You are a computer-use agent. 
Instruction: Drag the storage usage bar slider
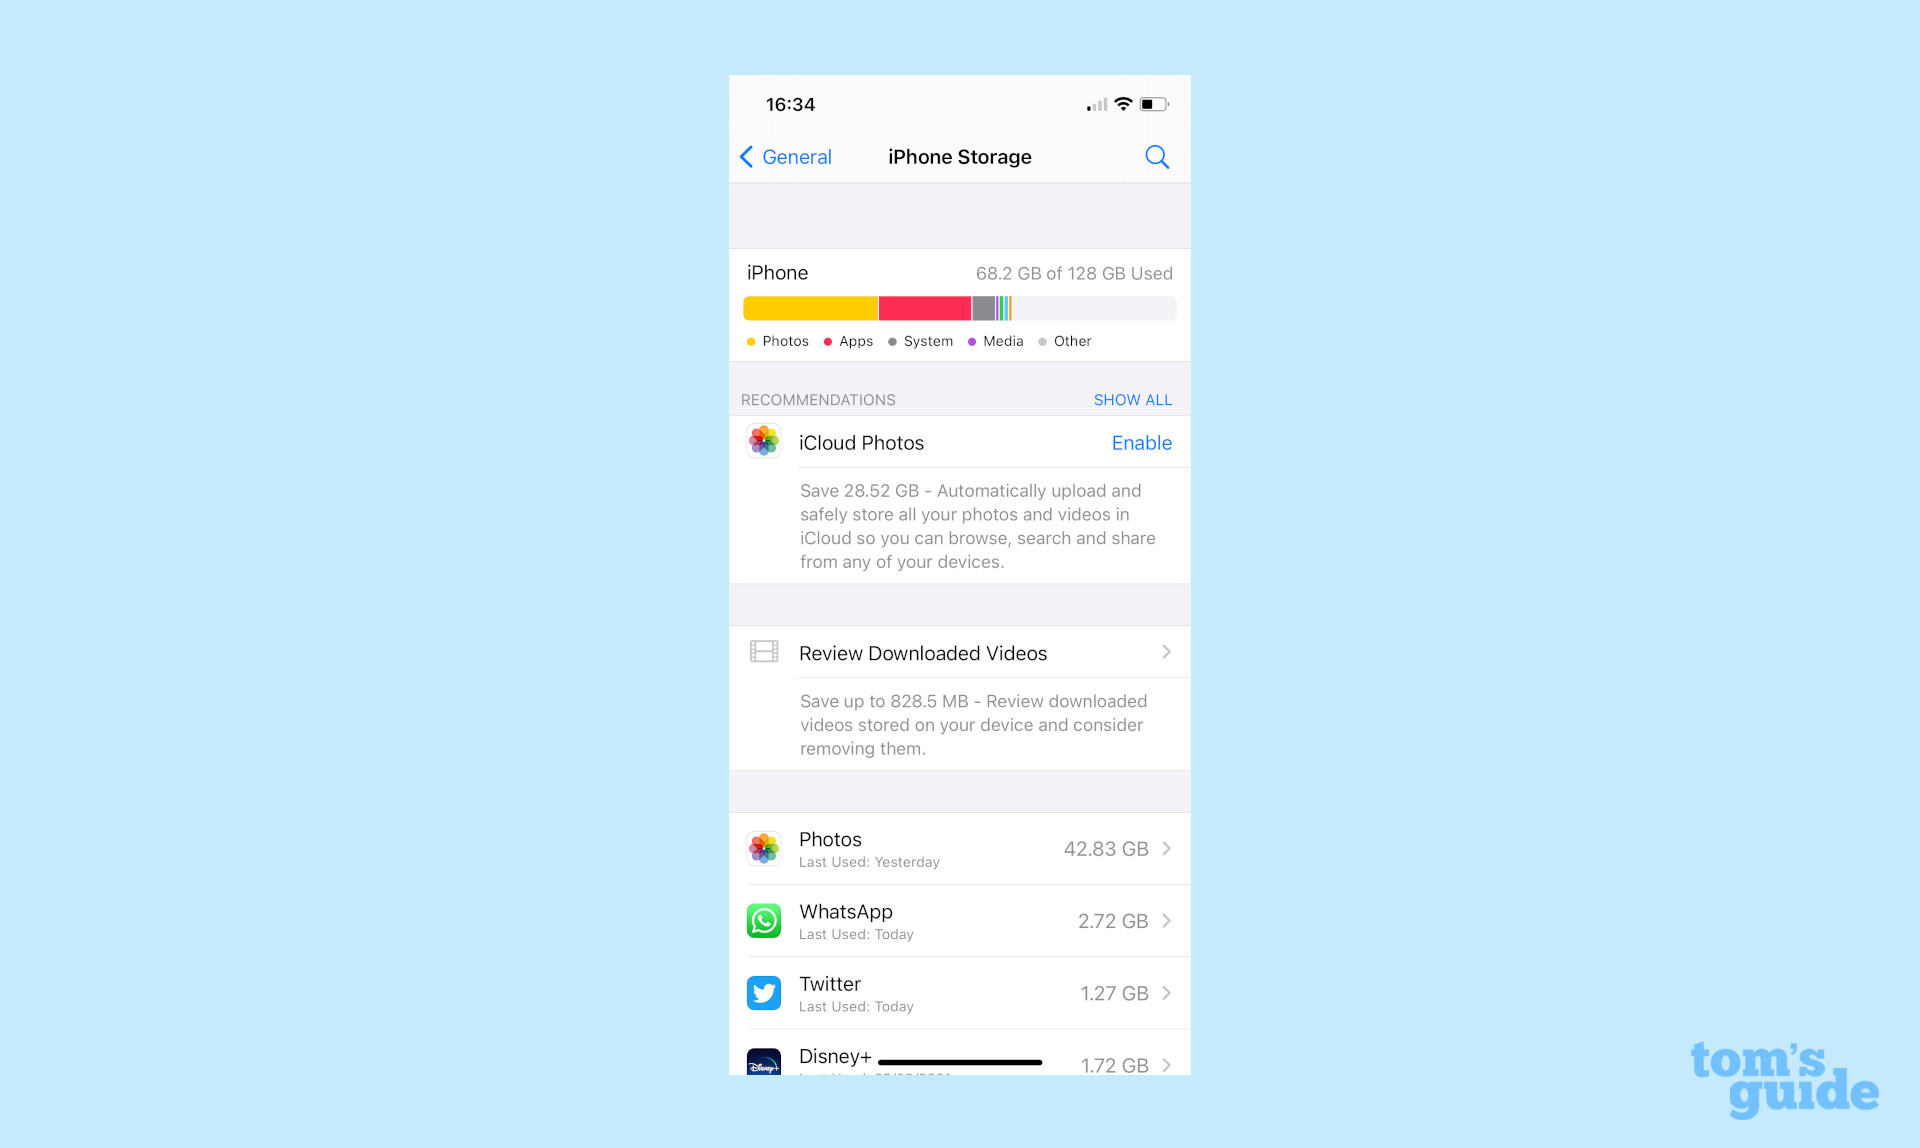pos(959,308)
